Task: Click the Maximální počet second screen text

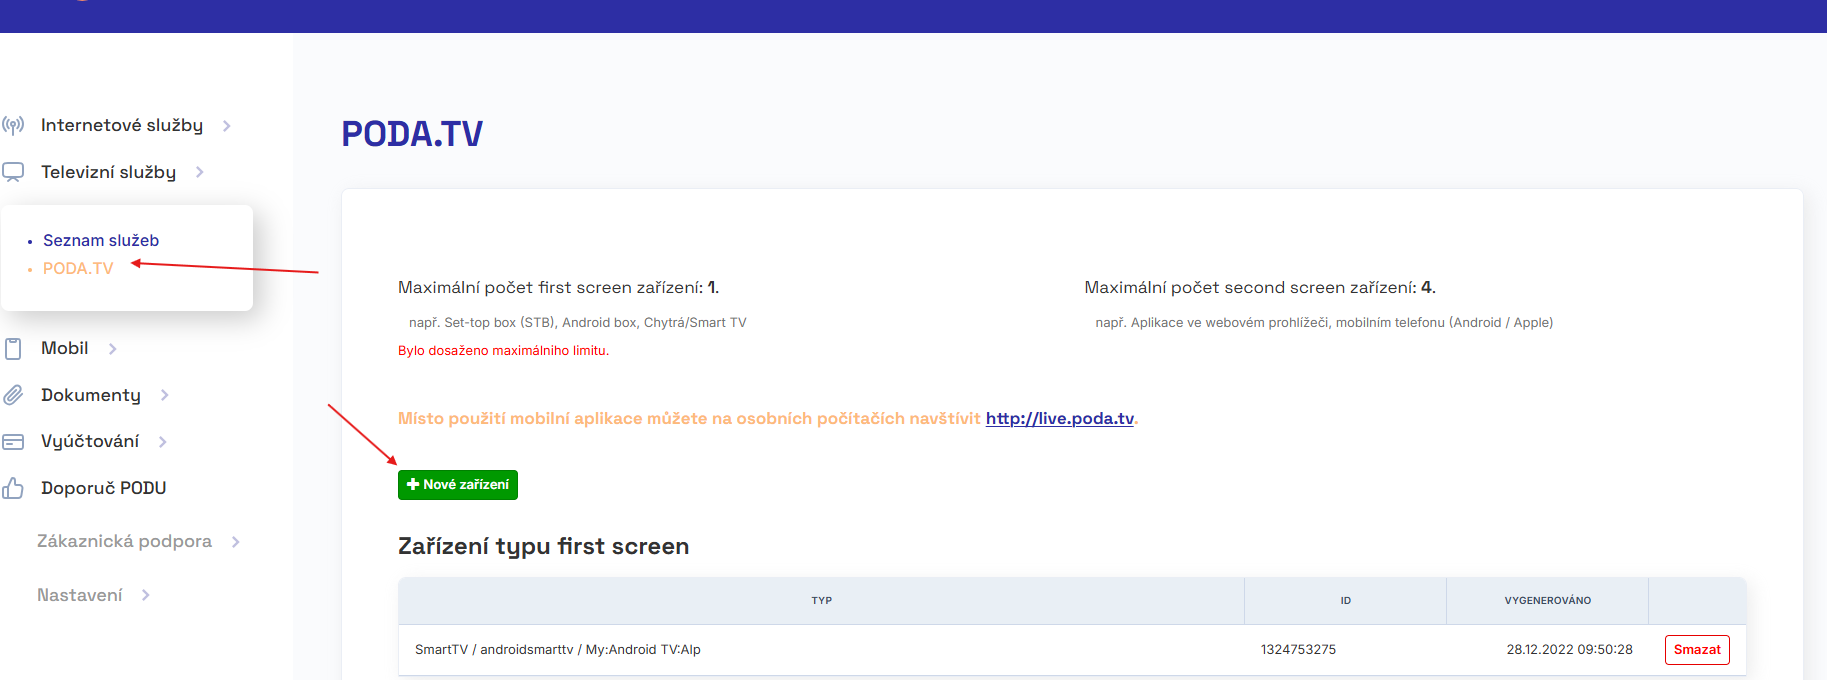Action: click(1260, 288)
